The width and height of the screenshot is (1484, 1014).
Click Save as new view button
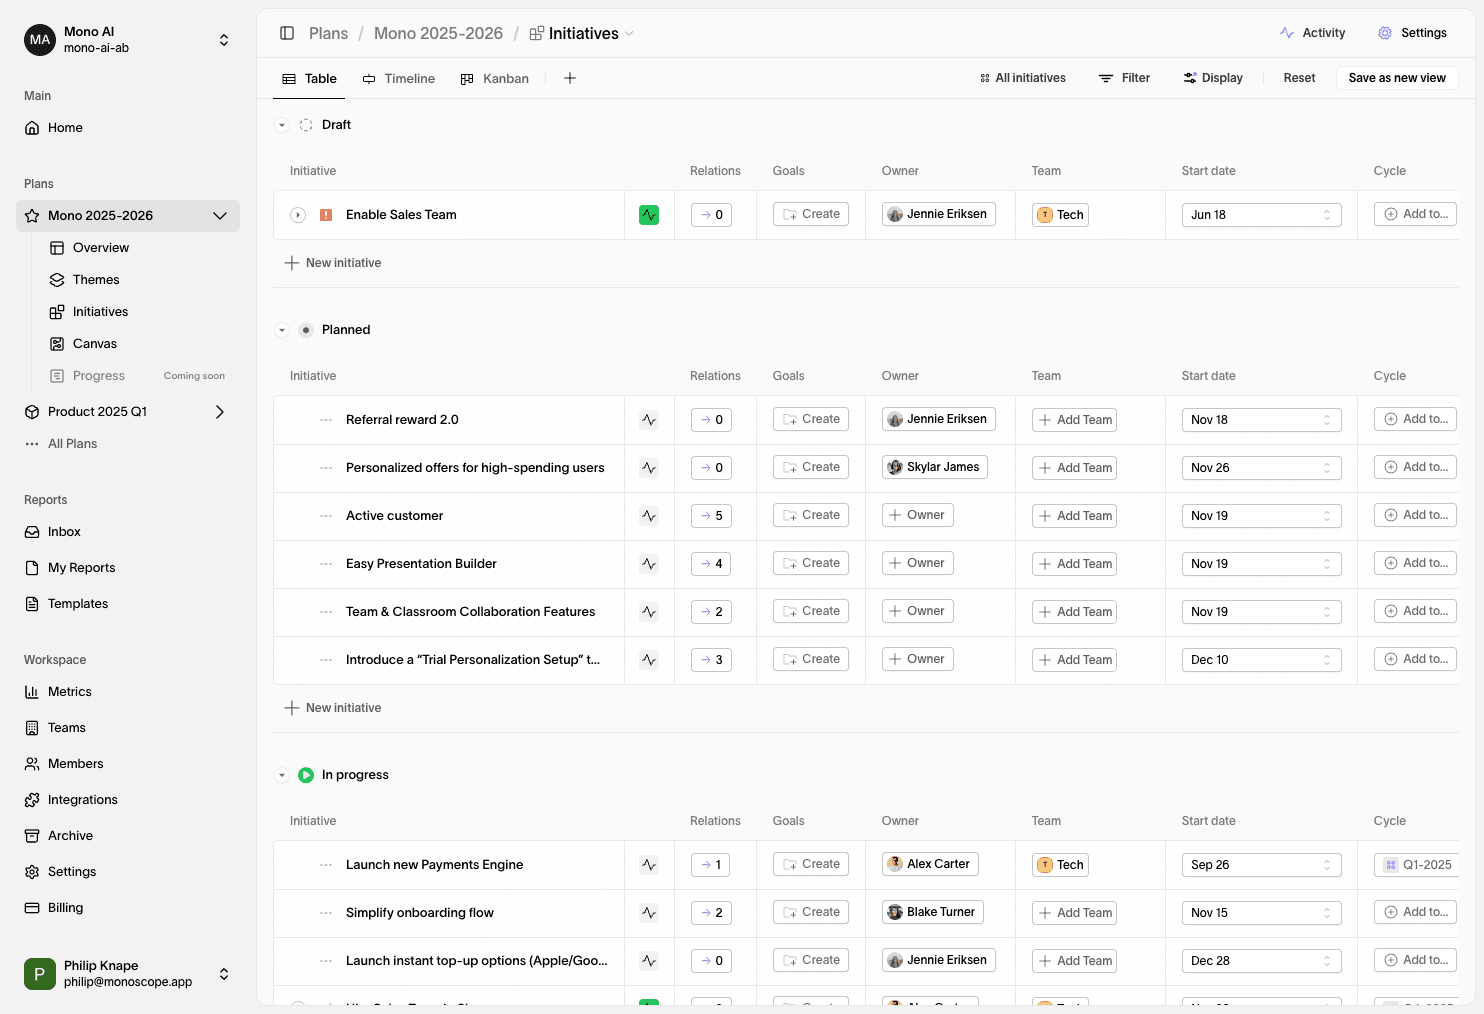1396,78
